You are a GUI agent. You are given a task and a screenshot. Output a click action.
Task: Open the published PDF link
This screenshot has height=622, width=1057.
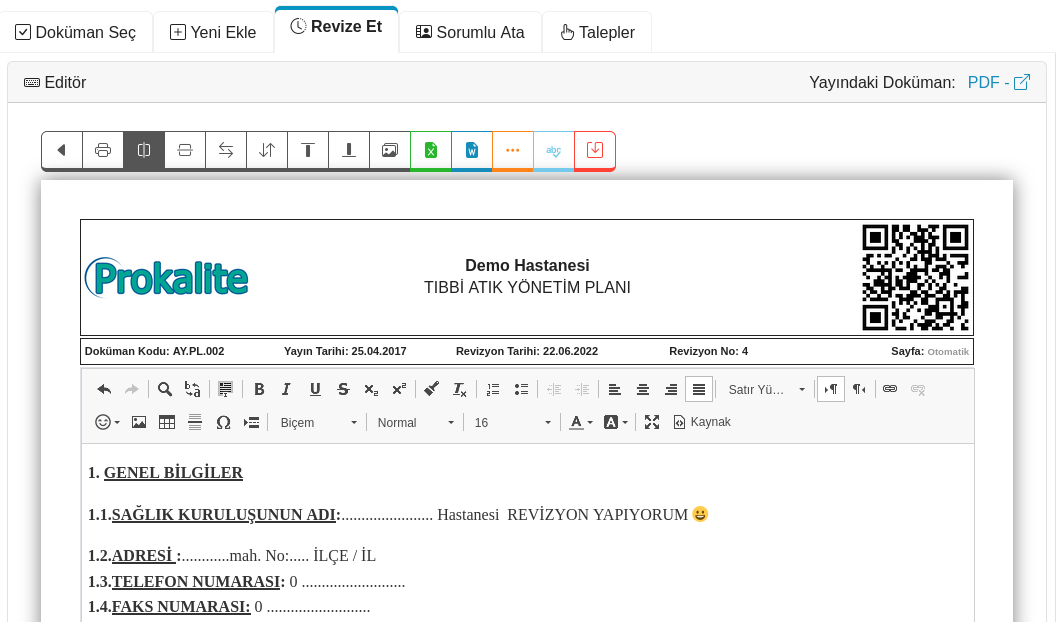[x=998, y=82]
